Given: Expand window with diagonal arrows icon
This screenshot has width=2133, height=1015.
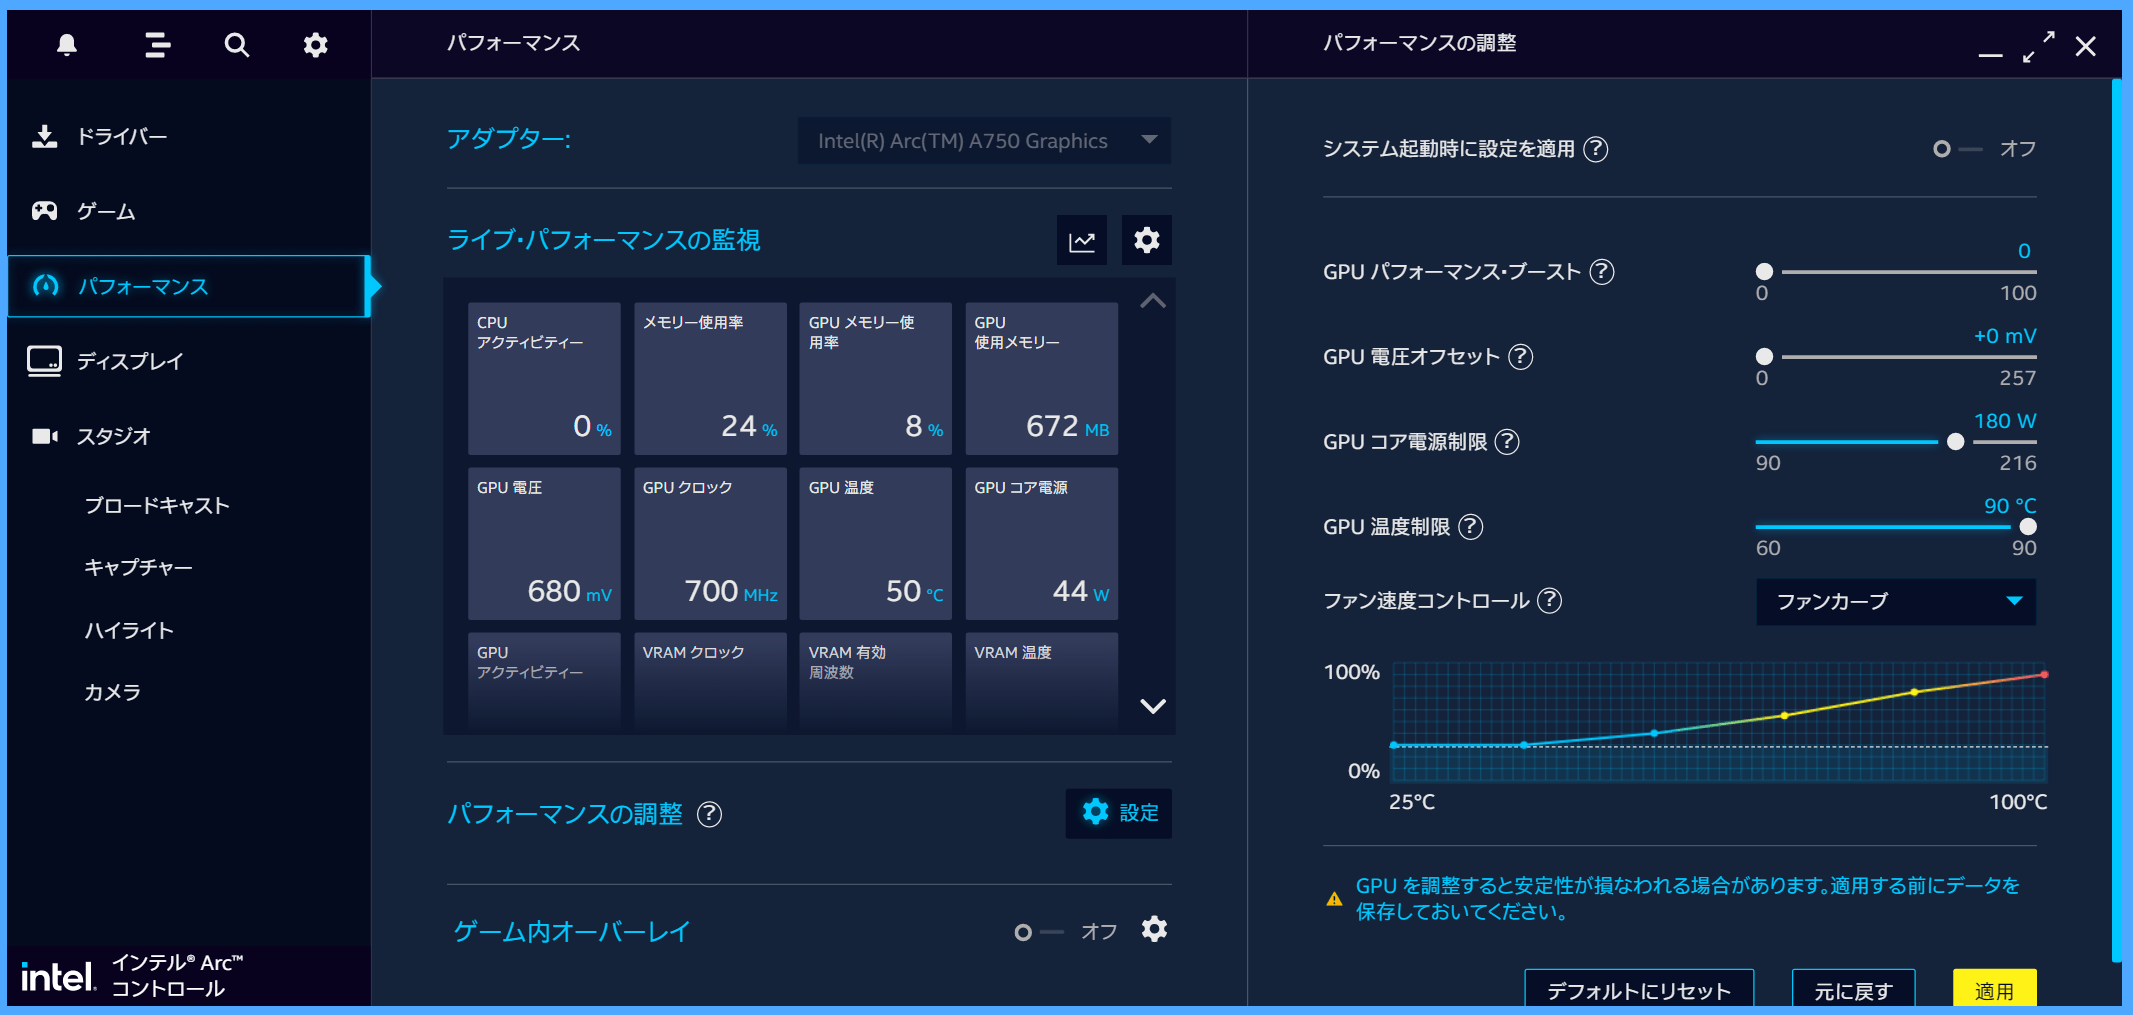Looking at the screenshot, I should pos(2038,46).
